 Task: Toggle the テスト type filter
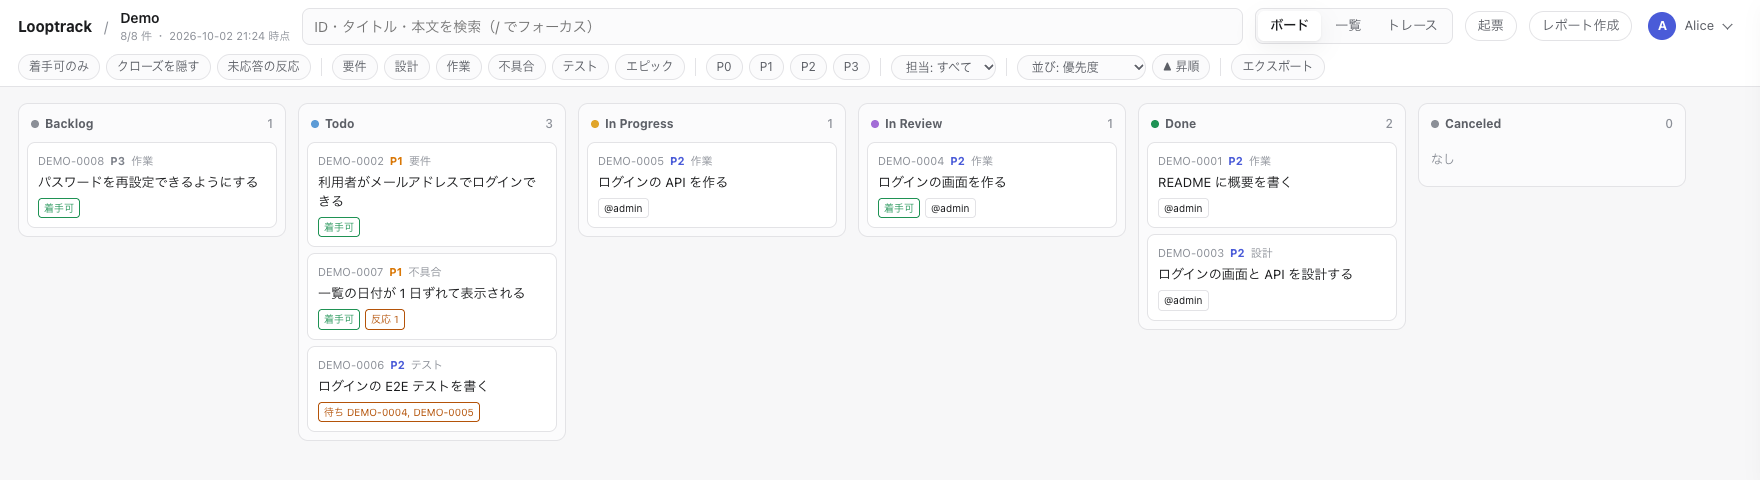pyautogui.click(x=580, y=67)
